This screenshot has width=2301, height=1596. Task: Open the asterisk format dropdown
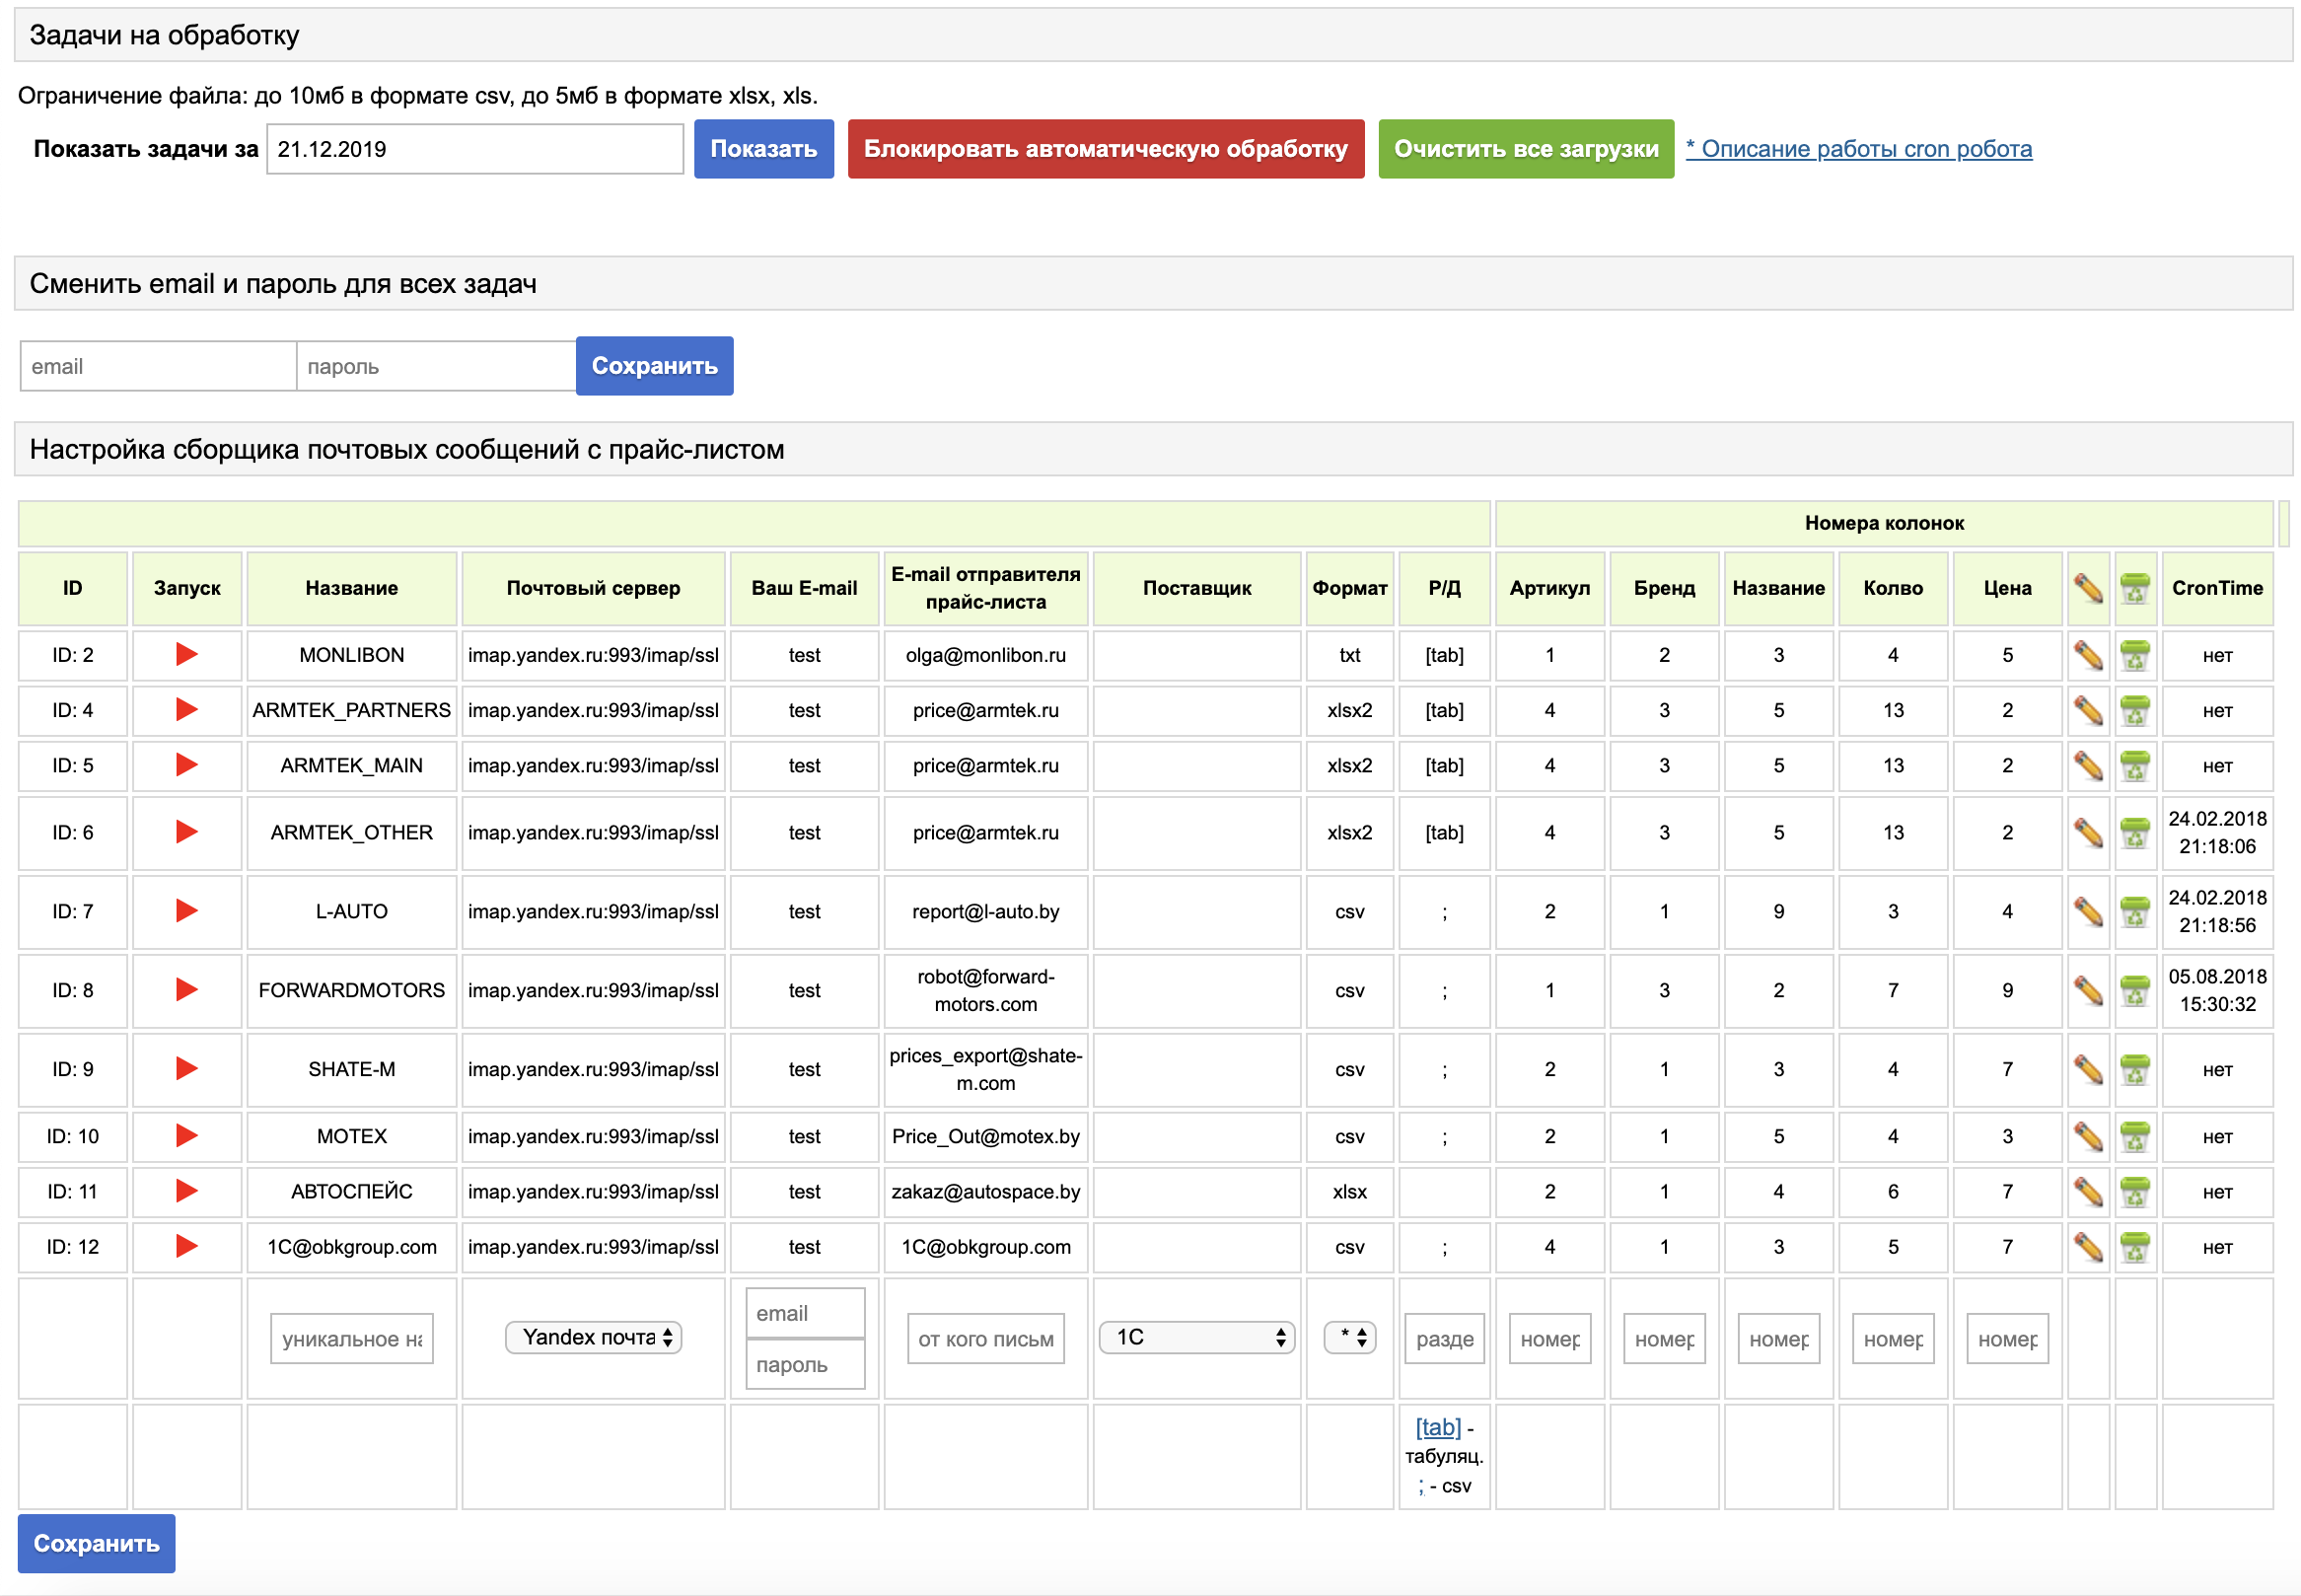1349,1337
